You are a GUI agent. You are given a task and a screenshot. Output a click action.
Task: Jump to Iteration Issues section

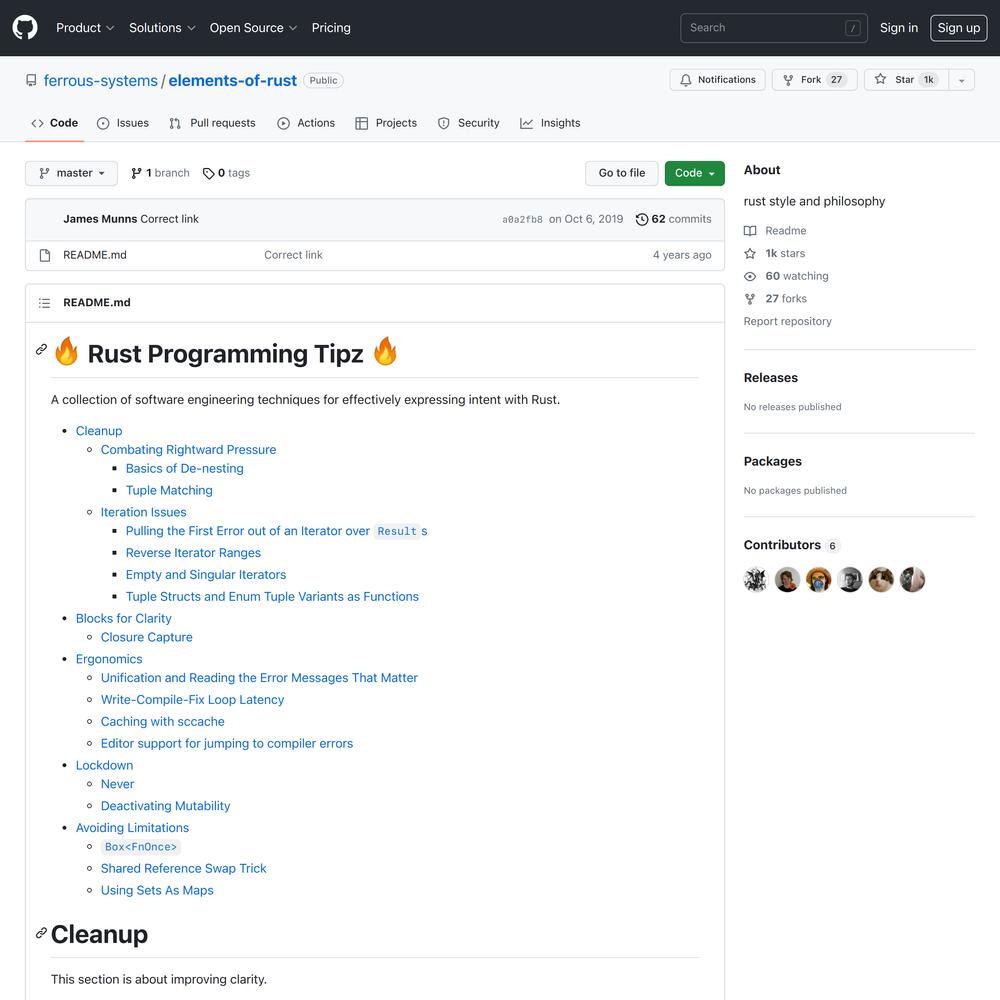tap(143, 512)
